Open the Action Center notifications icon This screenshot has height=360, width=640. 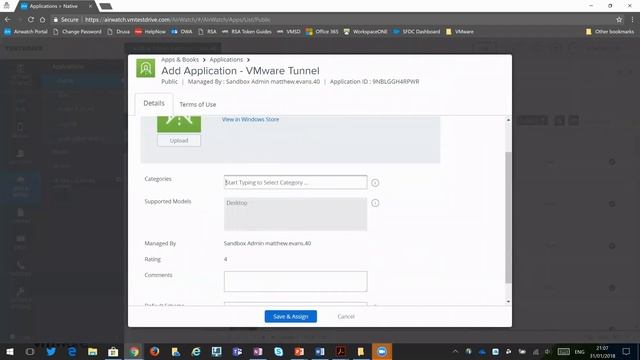[x=626, y=351]
